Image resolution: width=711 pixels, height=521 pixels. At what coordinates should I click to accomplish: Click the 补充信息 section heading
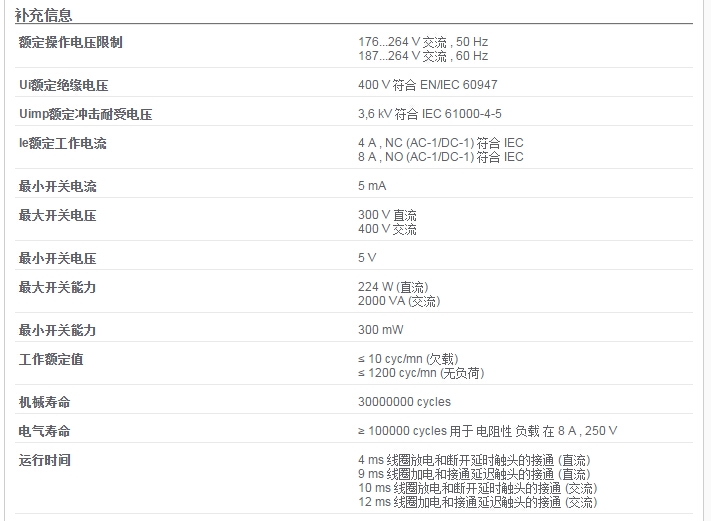pos(44,15)
